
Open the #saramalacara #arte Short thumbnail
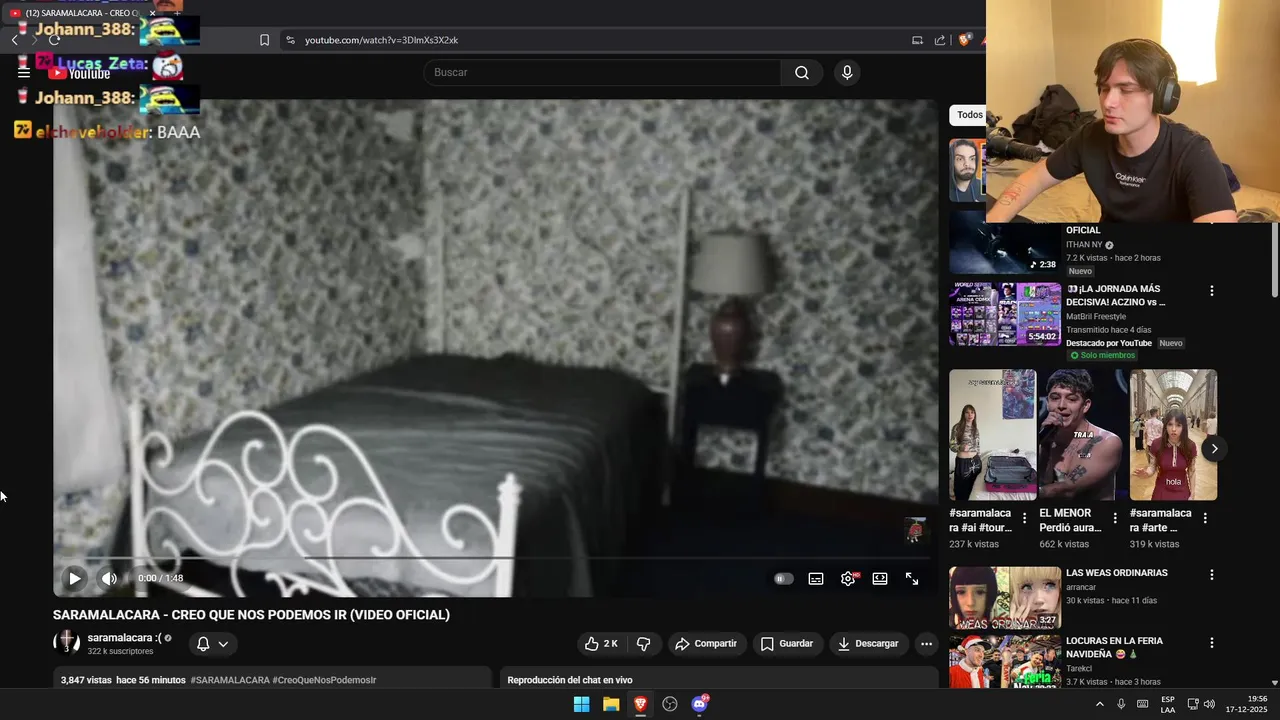point(1173,435)
